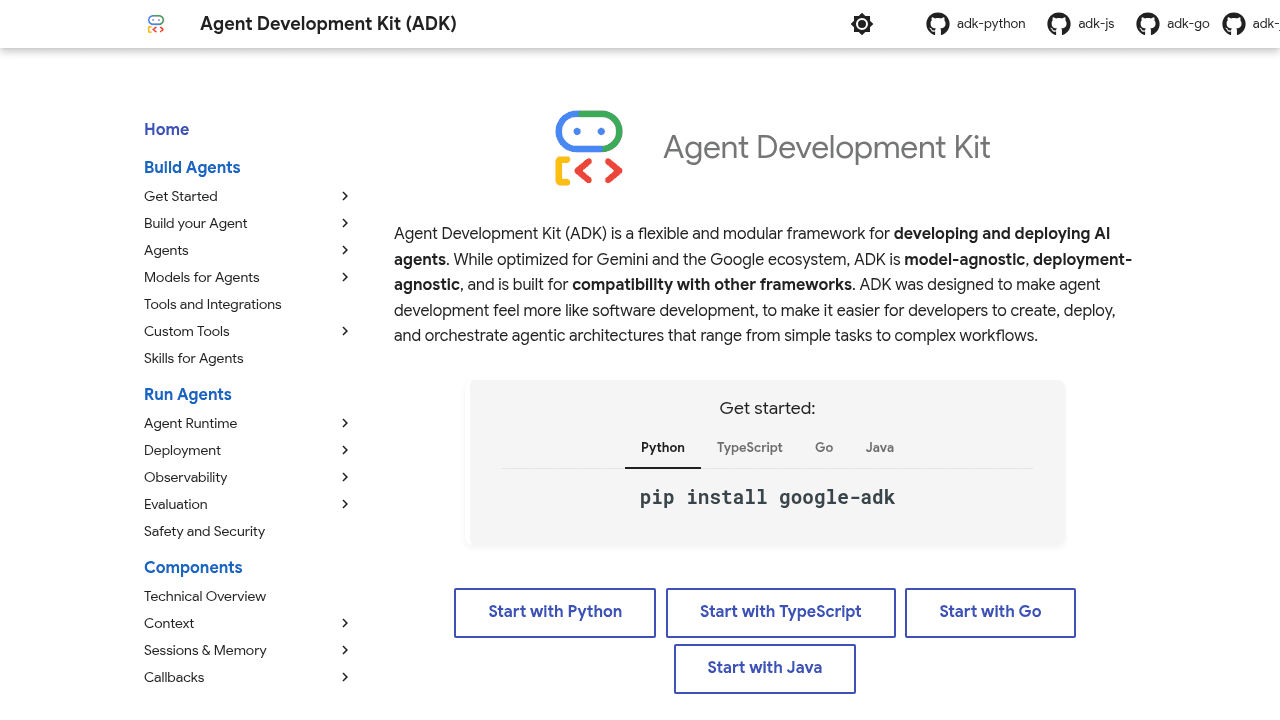
Task: Click the ADK logo above the page title
Action: 588,147
